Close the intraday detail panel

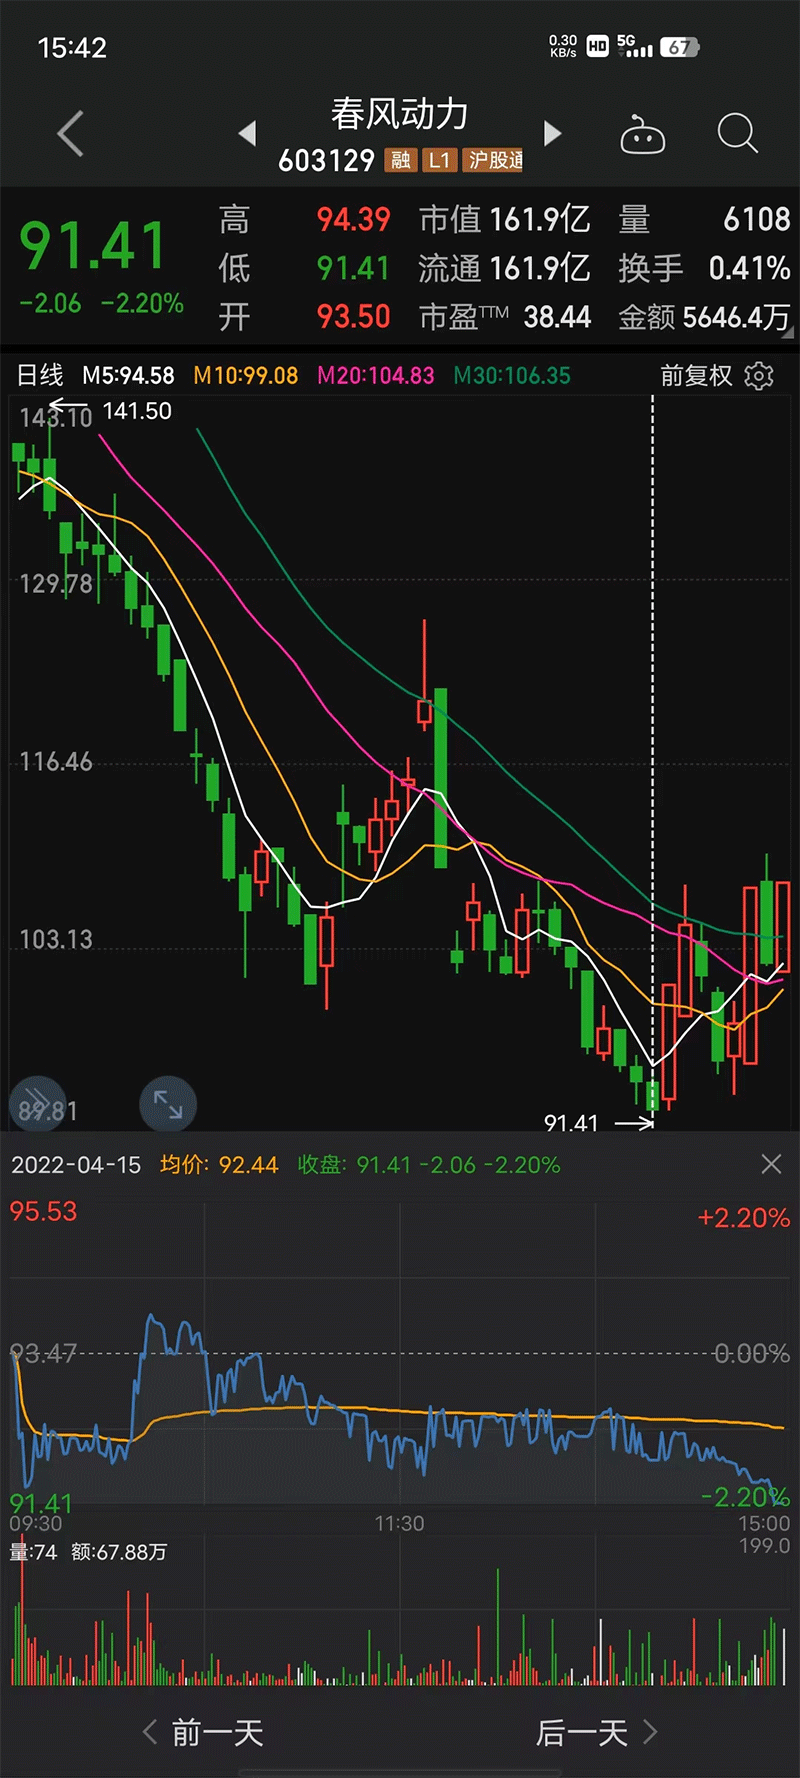click(771, 1164)
